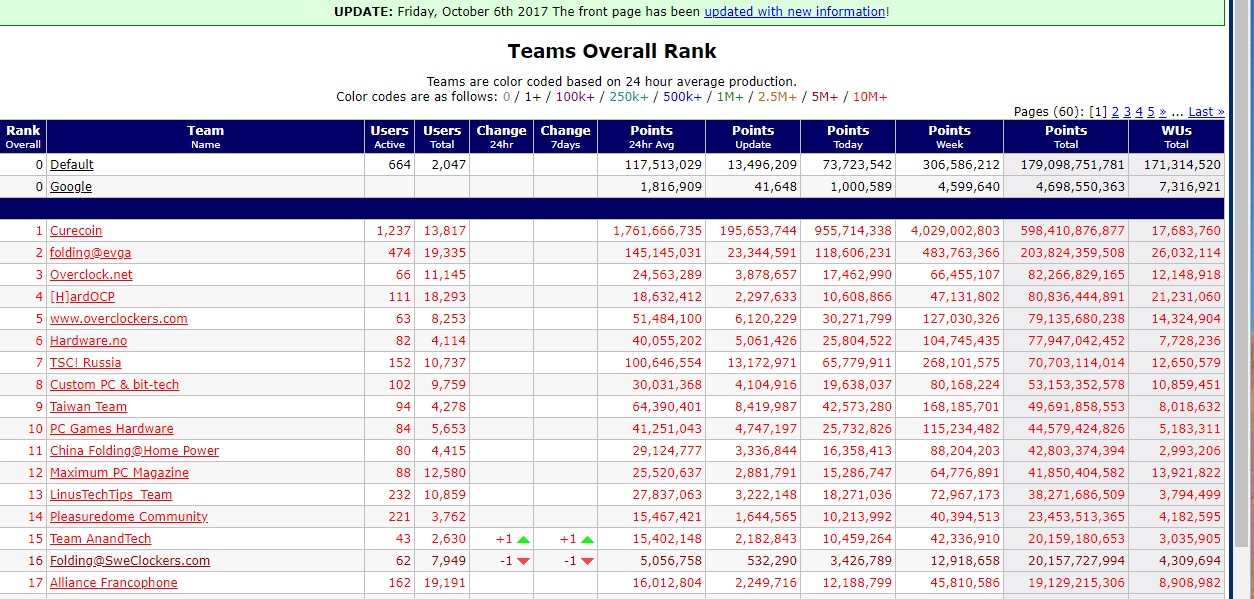View the PC Games Hardware team

112,429
